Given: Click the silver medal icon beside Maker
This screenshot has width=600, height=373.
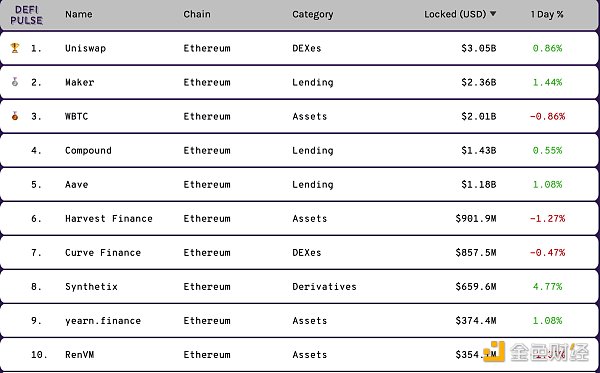Looking at the screenshot, I should click(15, 82).
